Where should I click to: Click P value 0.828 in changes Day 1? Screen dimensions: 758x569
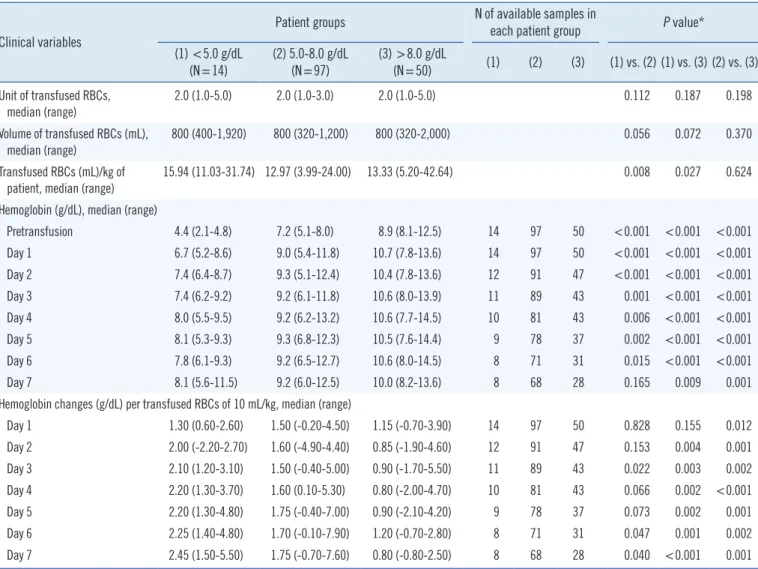pos(637,426)
